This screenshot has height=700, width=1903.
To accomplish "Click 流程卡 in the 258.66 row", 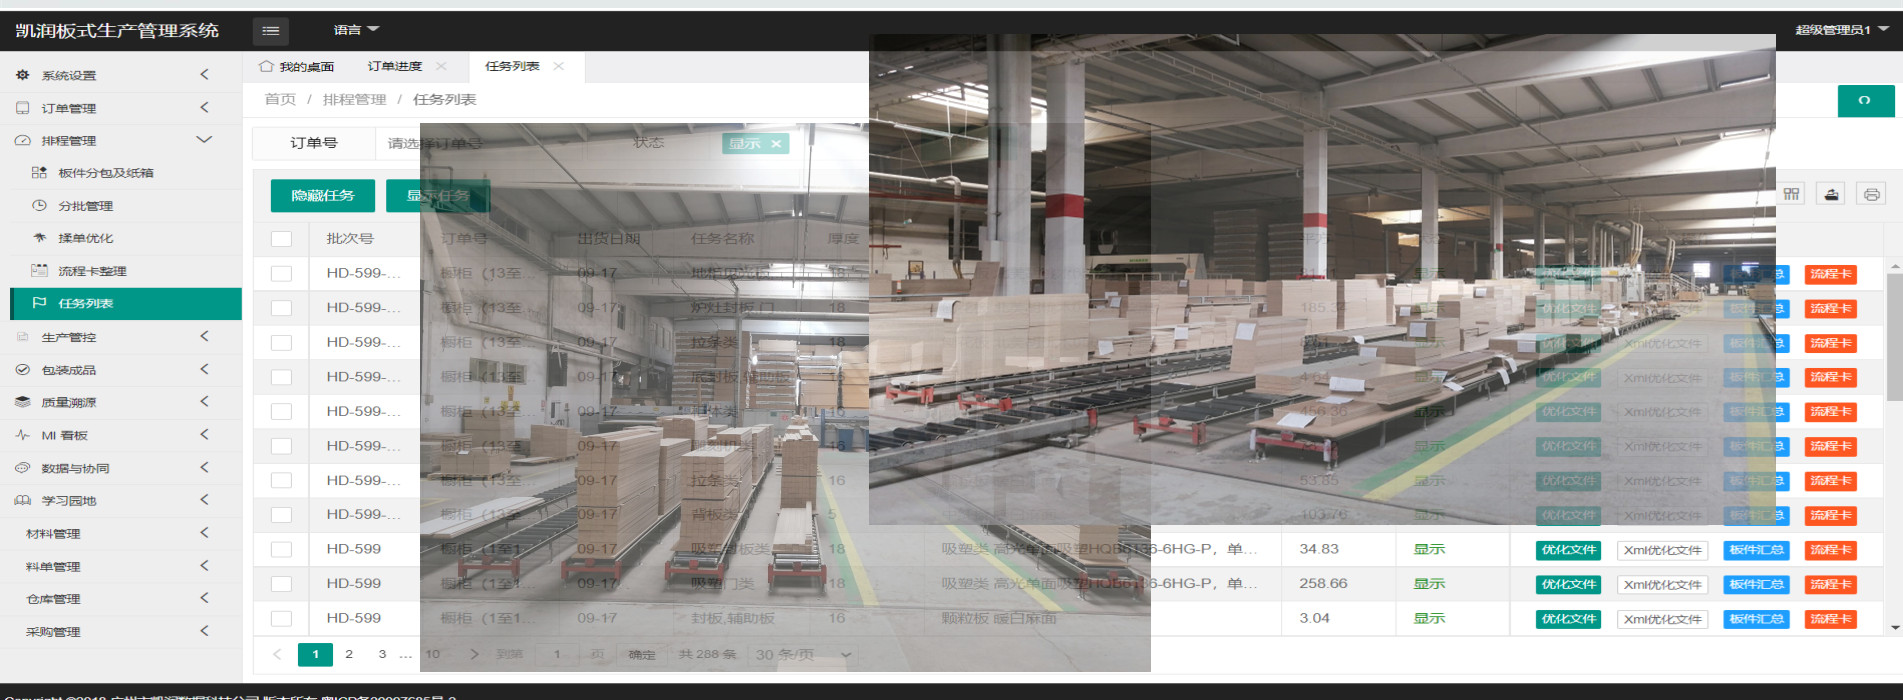I will (x=1831, y=584).
